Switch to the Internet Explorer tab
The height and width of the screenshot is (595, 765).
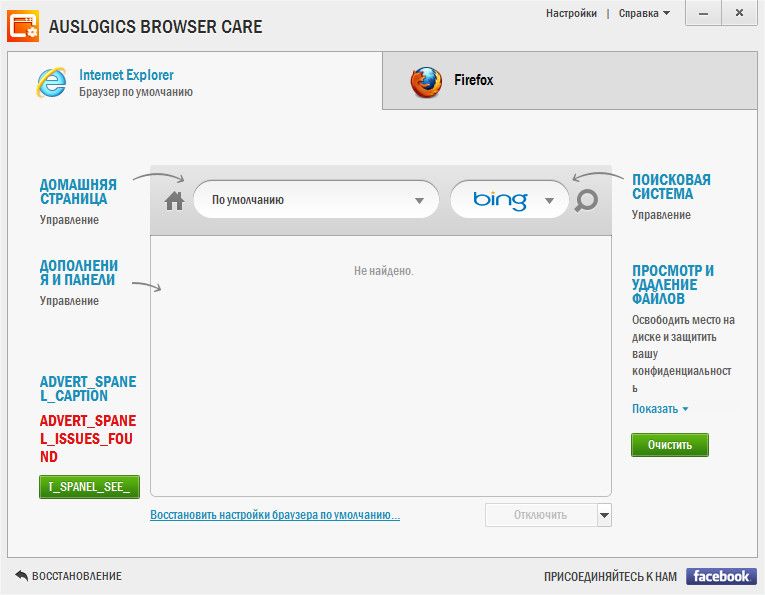click(x=195, y=81)
